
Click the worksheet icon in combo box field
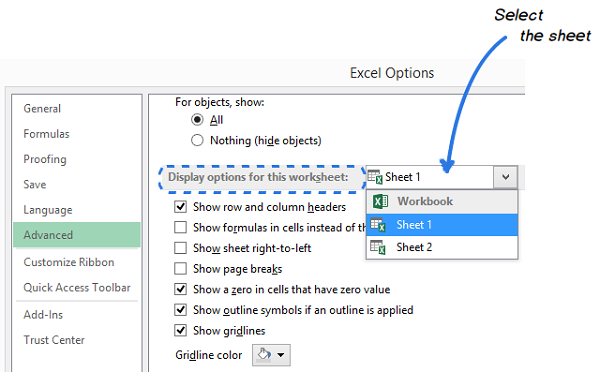(375, 177)
